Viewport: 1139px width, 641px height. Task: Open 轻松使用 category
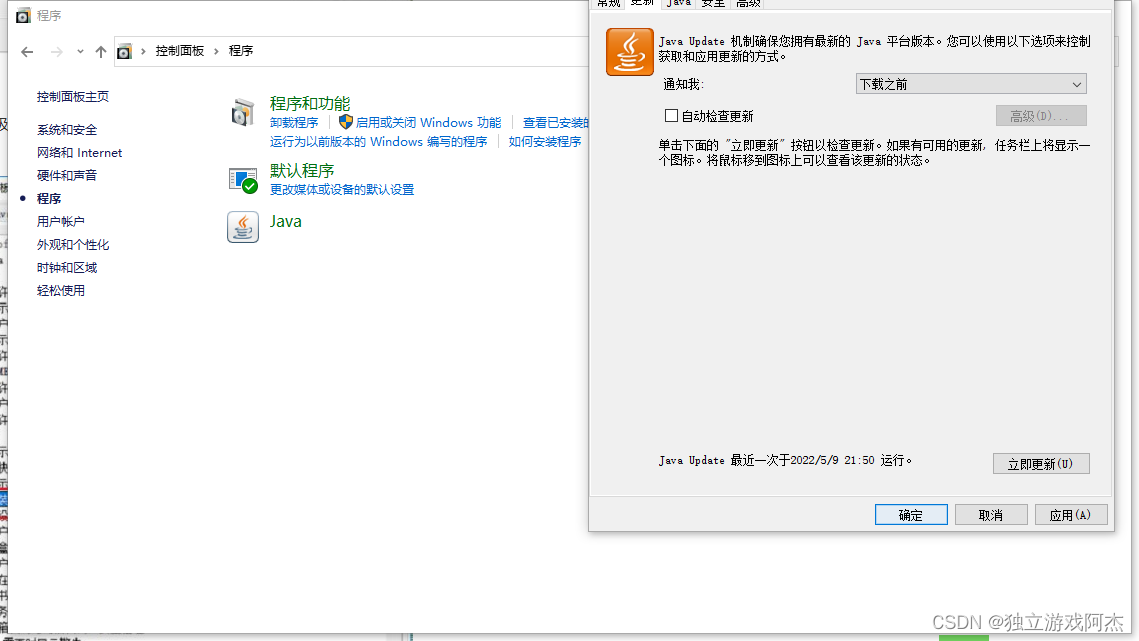coord(60,291)
